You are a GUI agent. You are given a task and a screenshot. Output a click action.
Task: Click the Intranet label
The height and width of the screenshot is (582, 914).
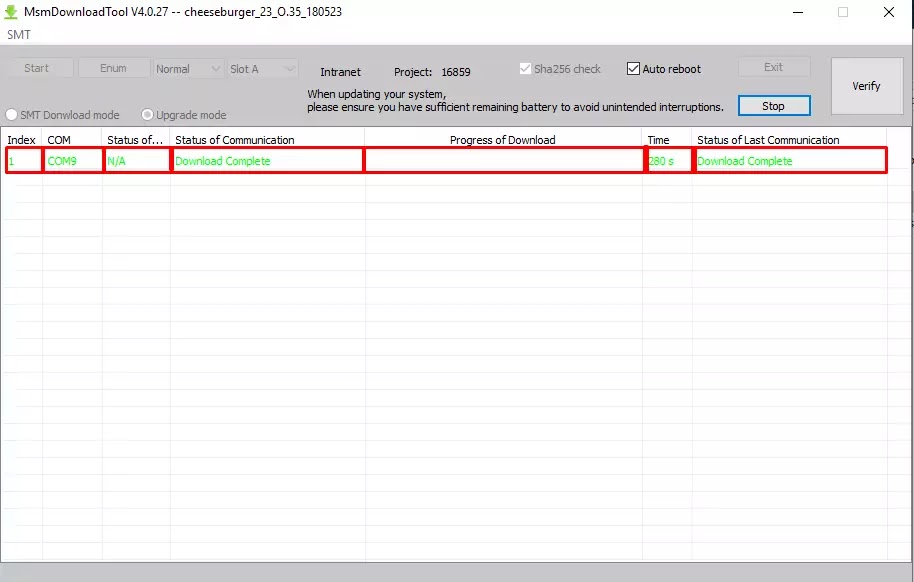340,72
